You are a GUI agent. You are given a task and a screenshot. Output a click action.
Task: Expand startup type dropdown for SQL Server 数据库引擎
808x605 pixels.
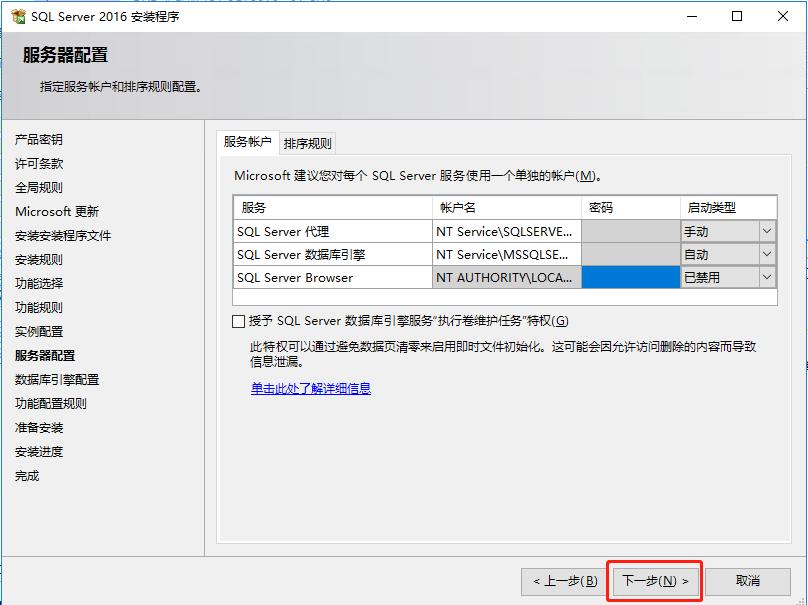tap(767, 254)
